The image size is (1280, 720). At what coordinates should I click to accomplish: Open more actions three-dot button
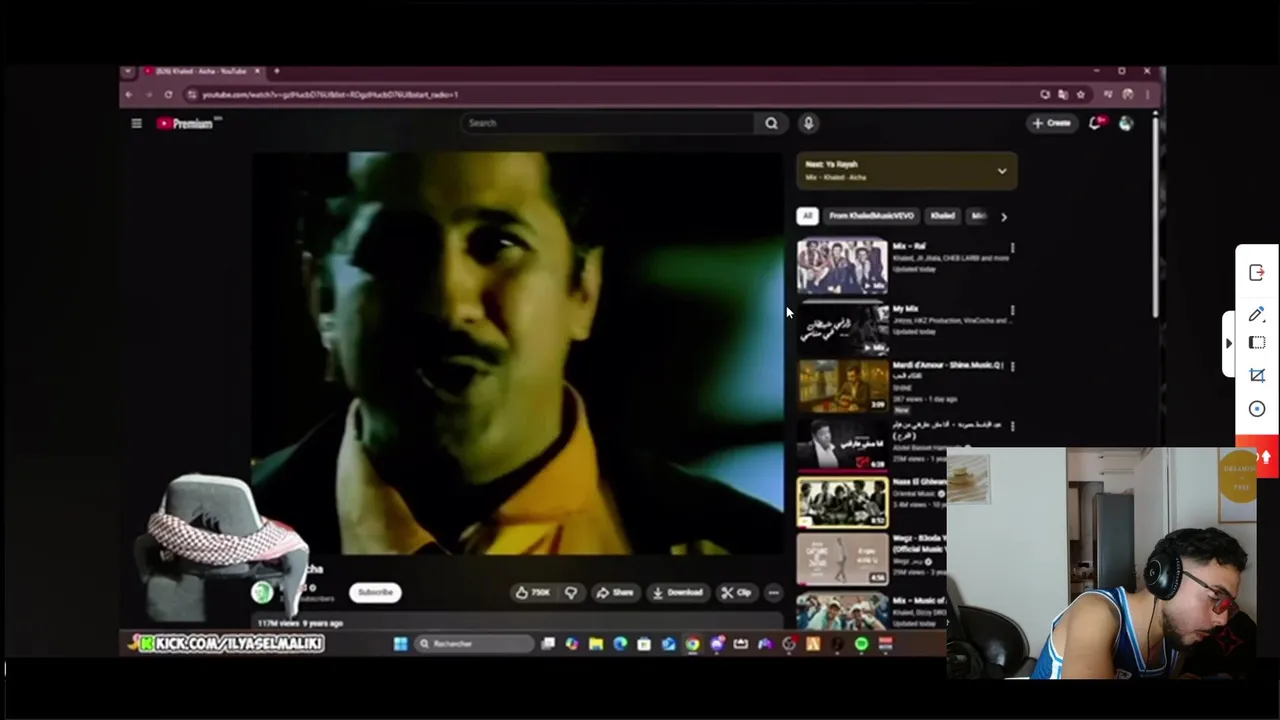tap(773, 592)
